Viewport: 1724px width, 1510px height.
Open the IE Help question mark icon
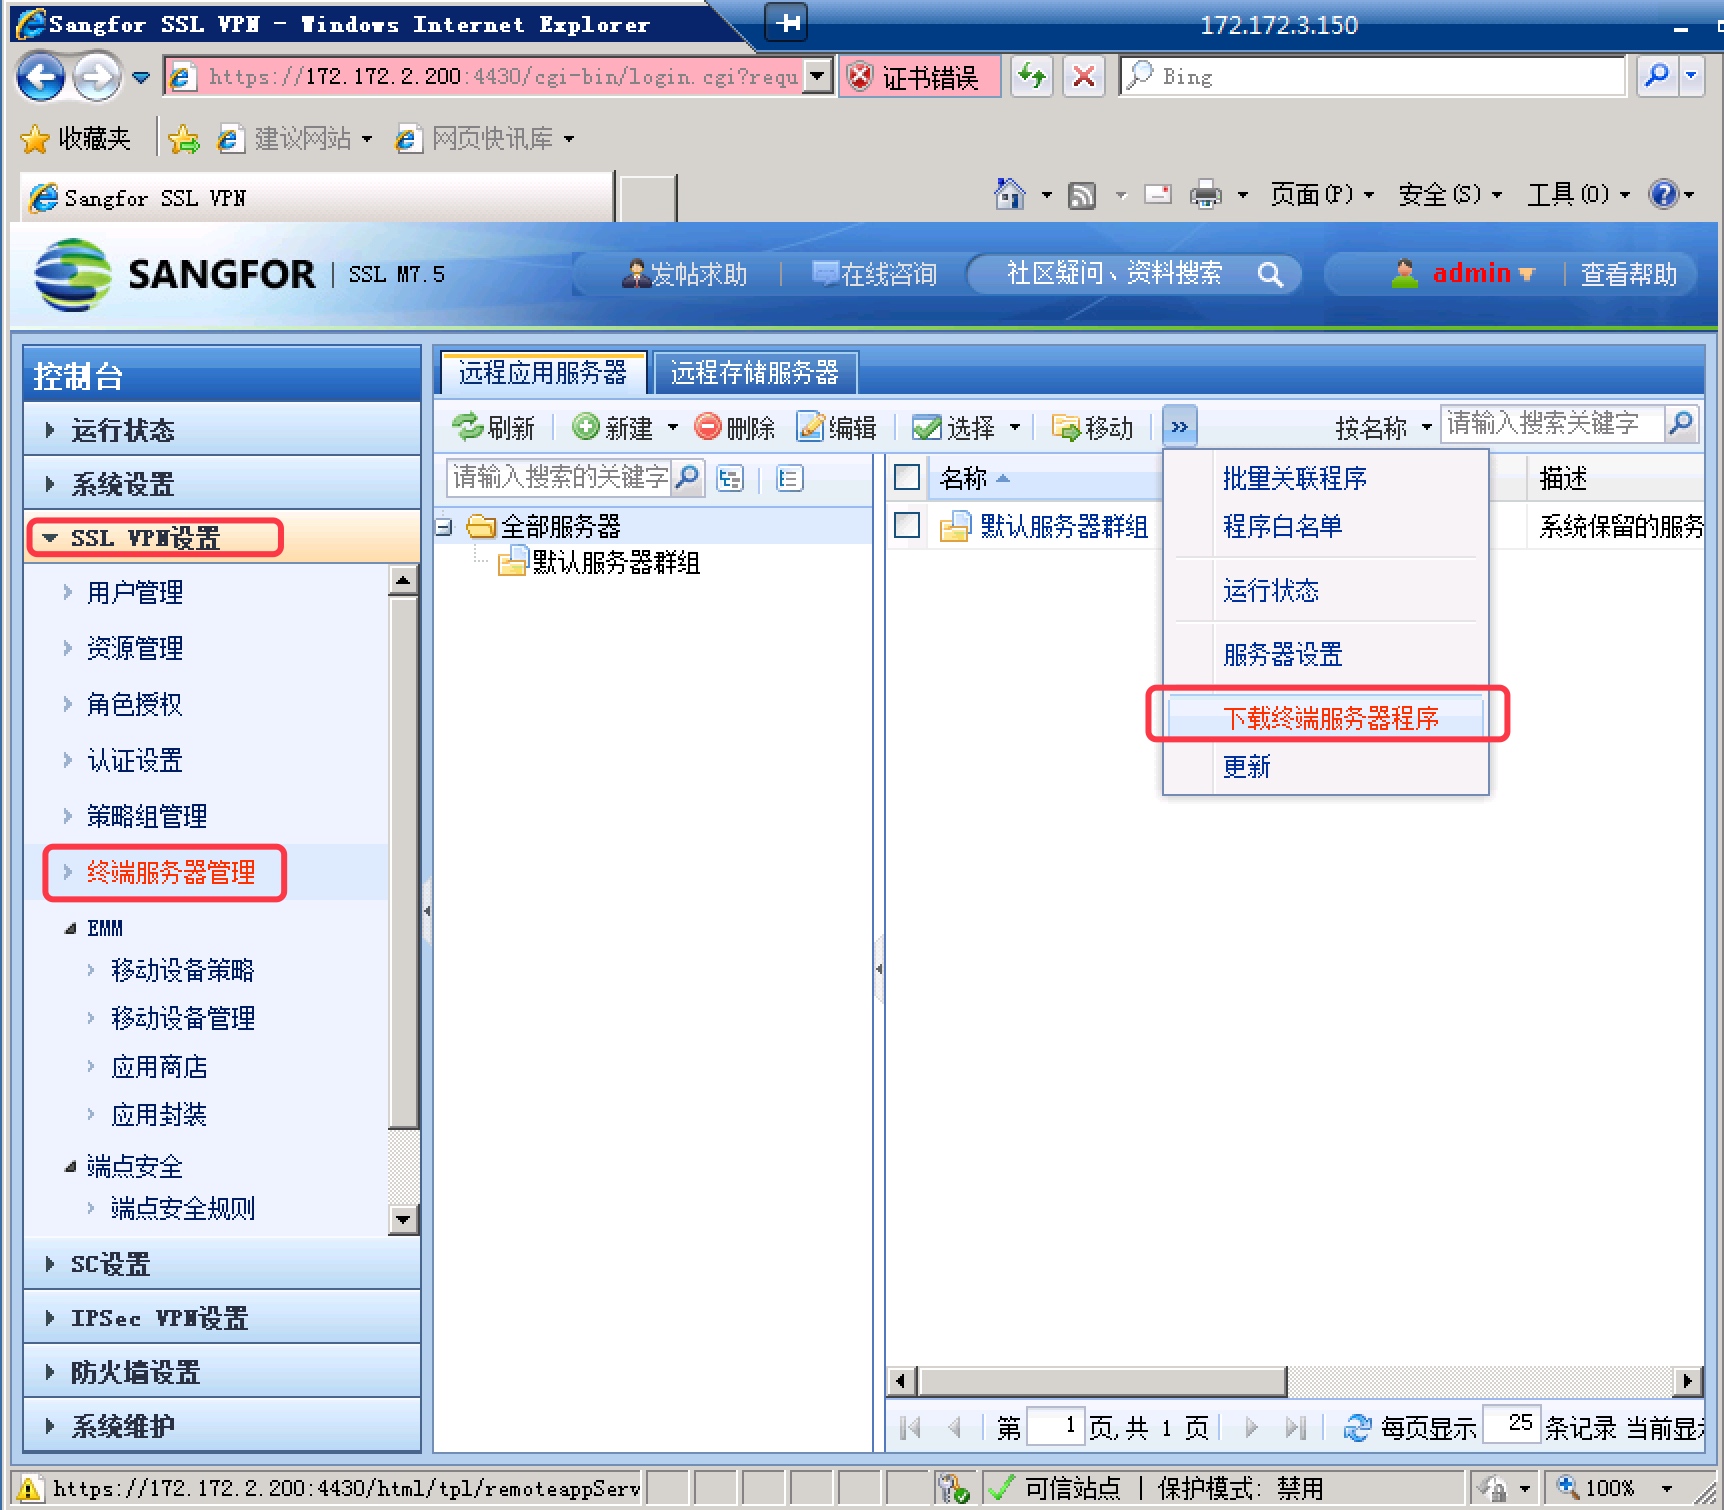tap(1664, 194)
